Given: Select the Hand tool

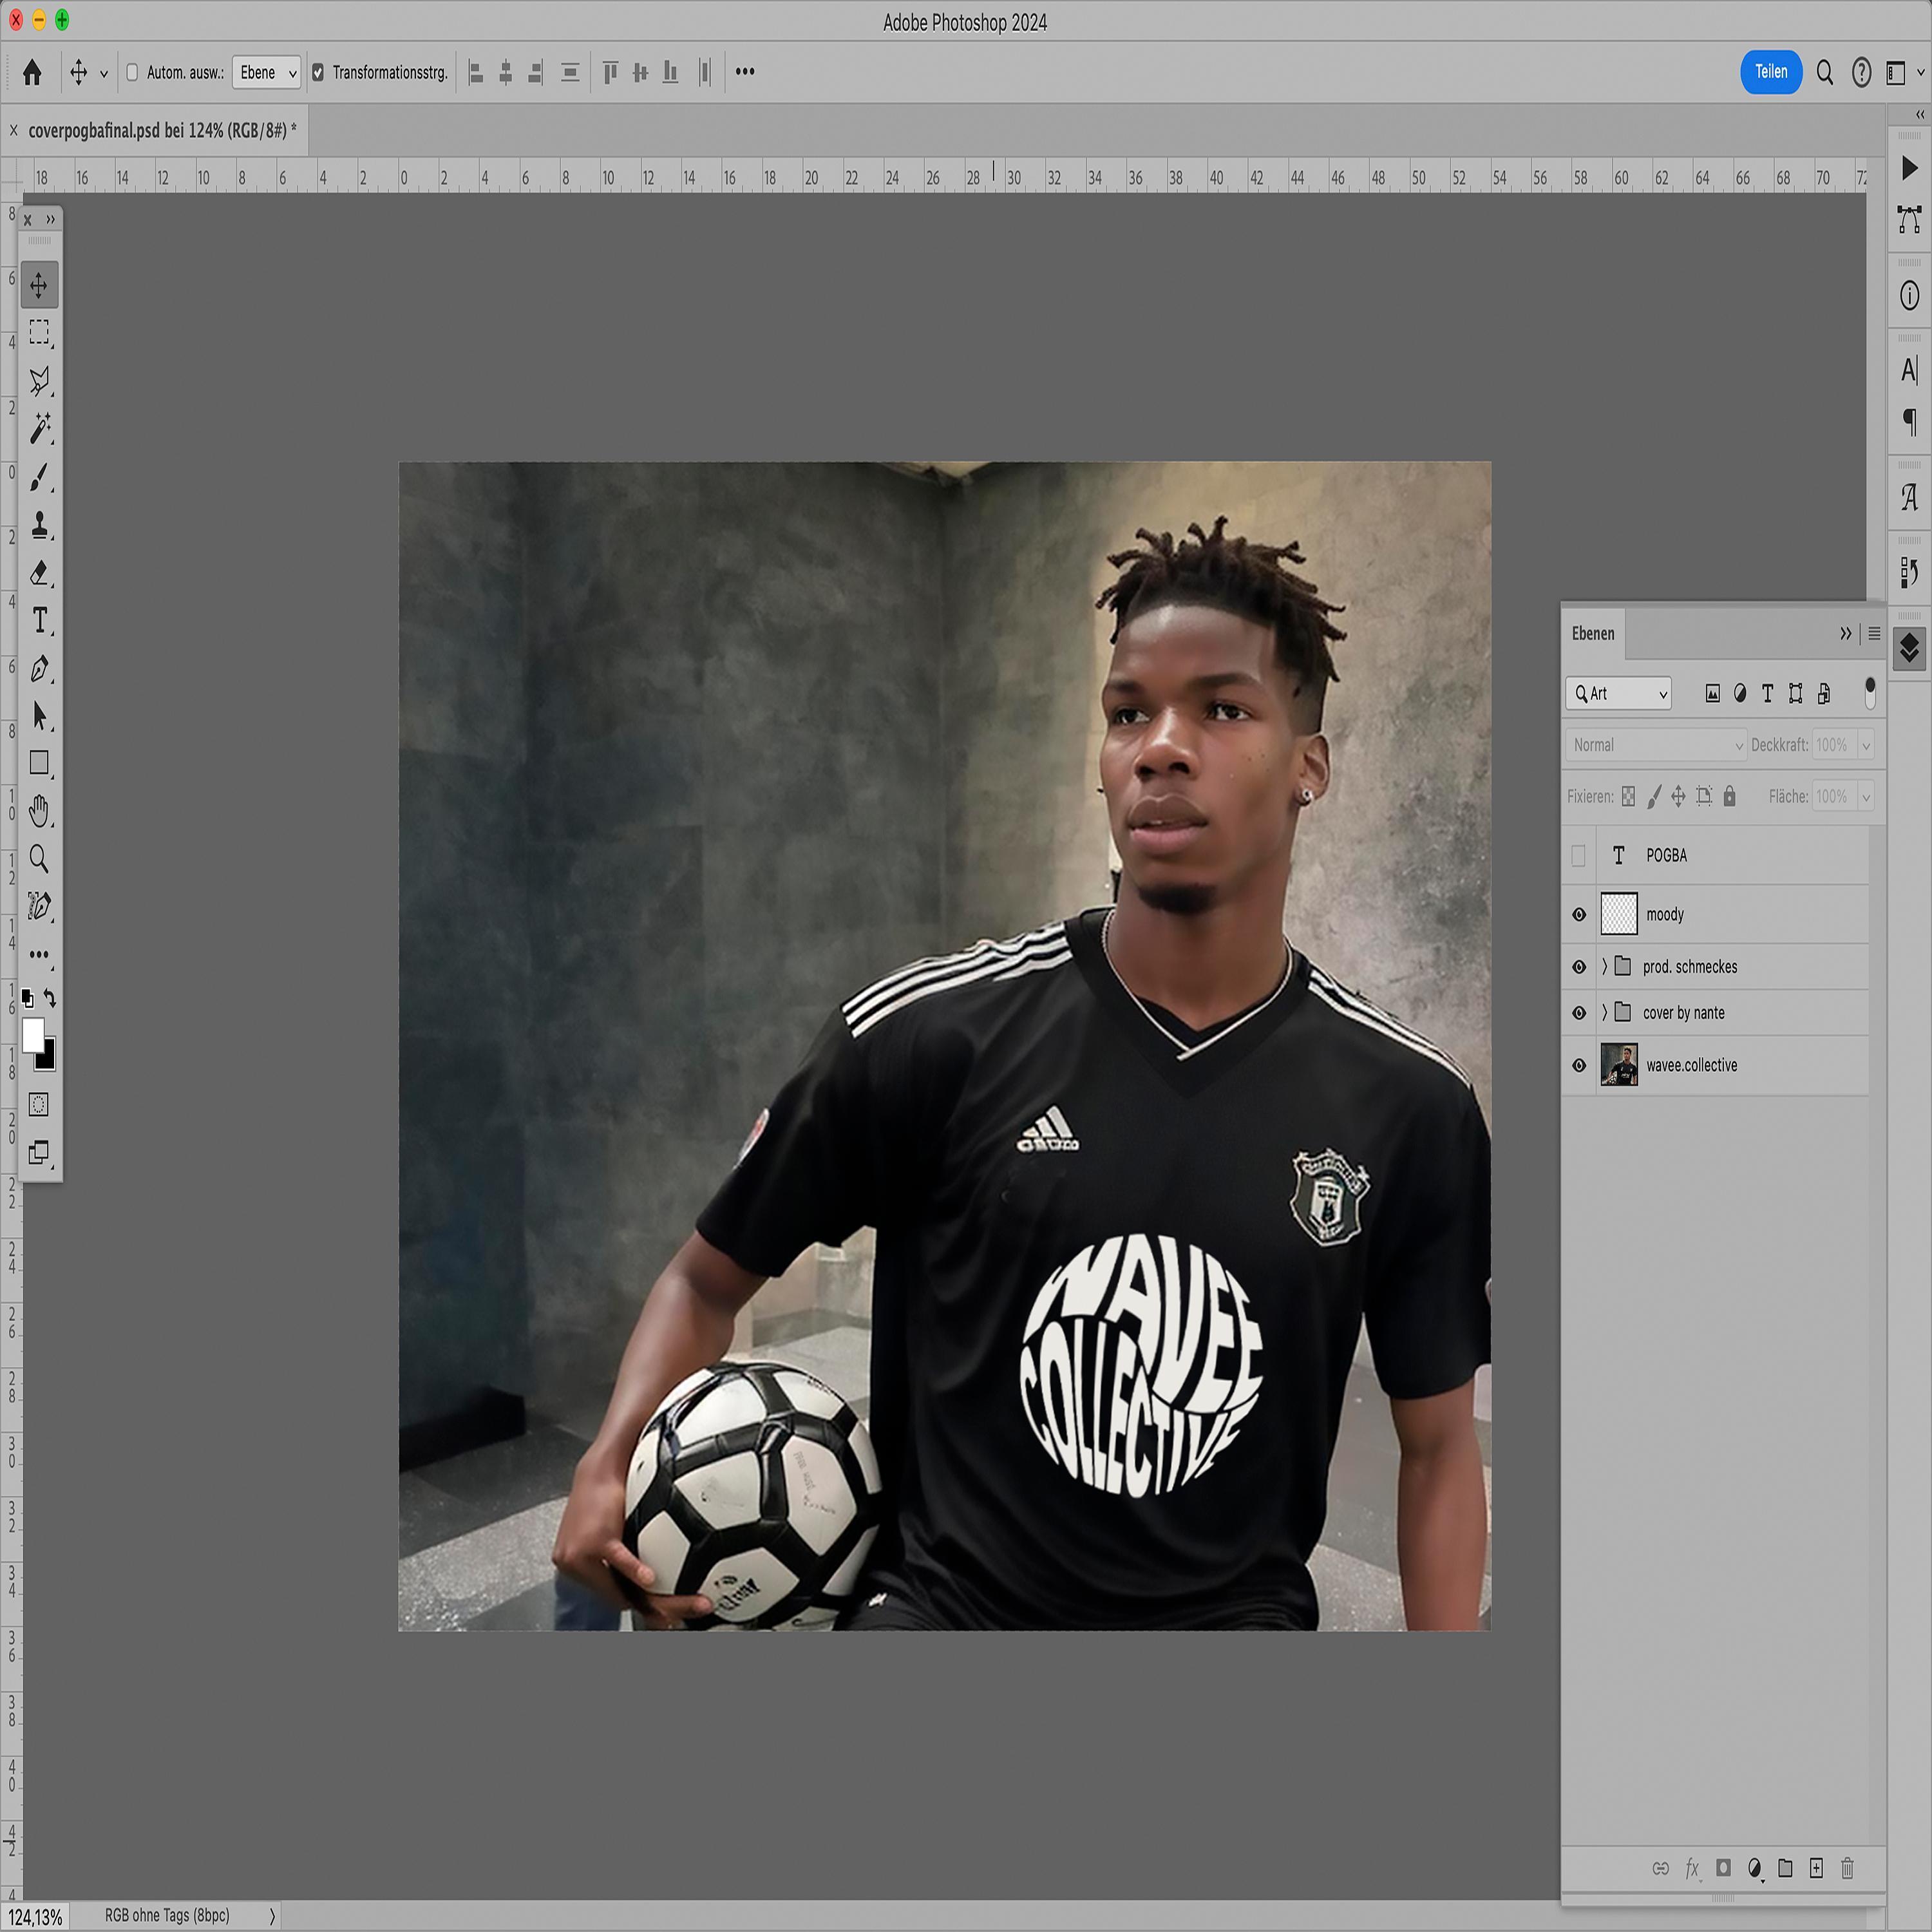Looking at the screenshot, I should (40, 811).
